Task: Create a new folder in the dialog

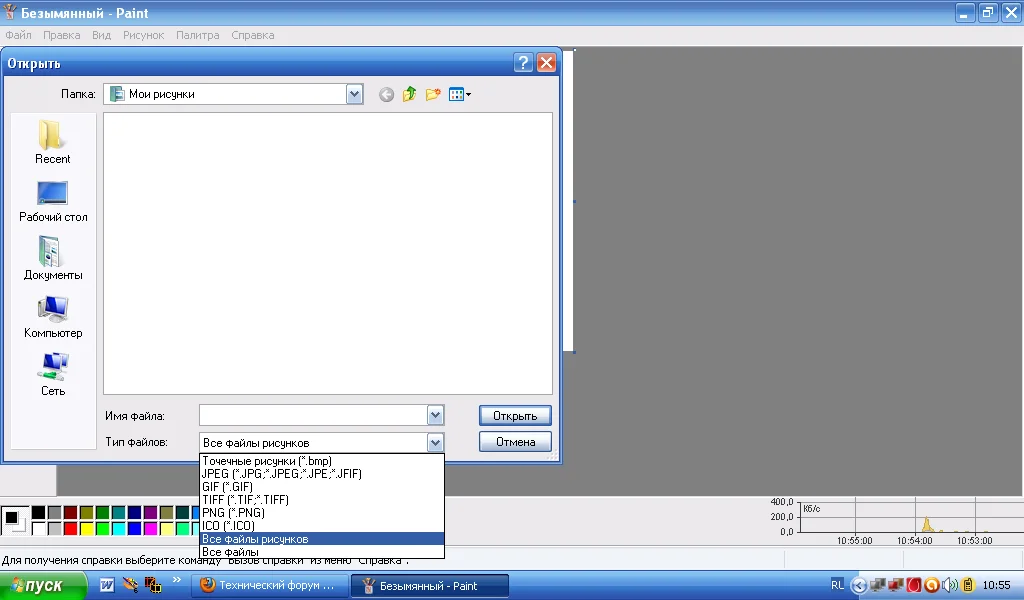Action: coord(432,95)
